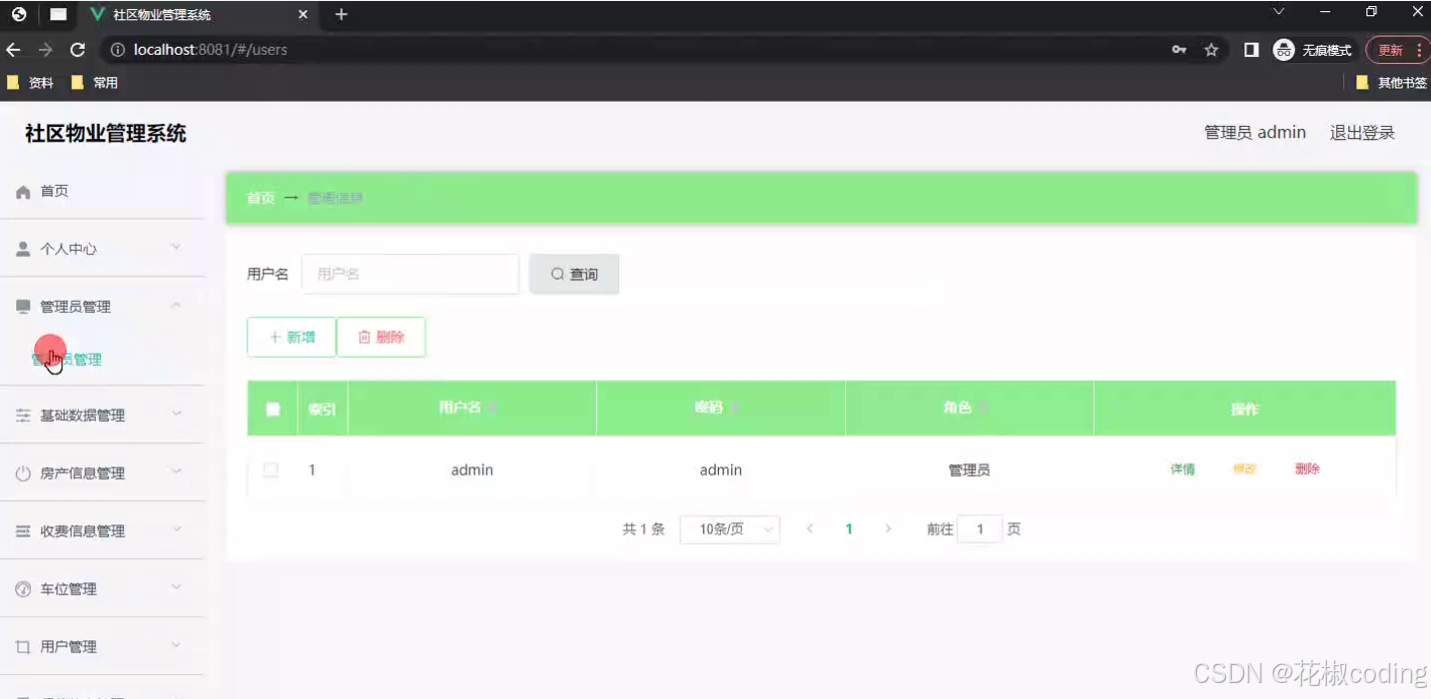This screenshot has height=699, width=1431.
Task: Open the Chrome 更新 menu button
Action: [1397, 50]
